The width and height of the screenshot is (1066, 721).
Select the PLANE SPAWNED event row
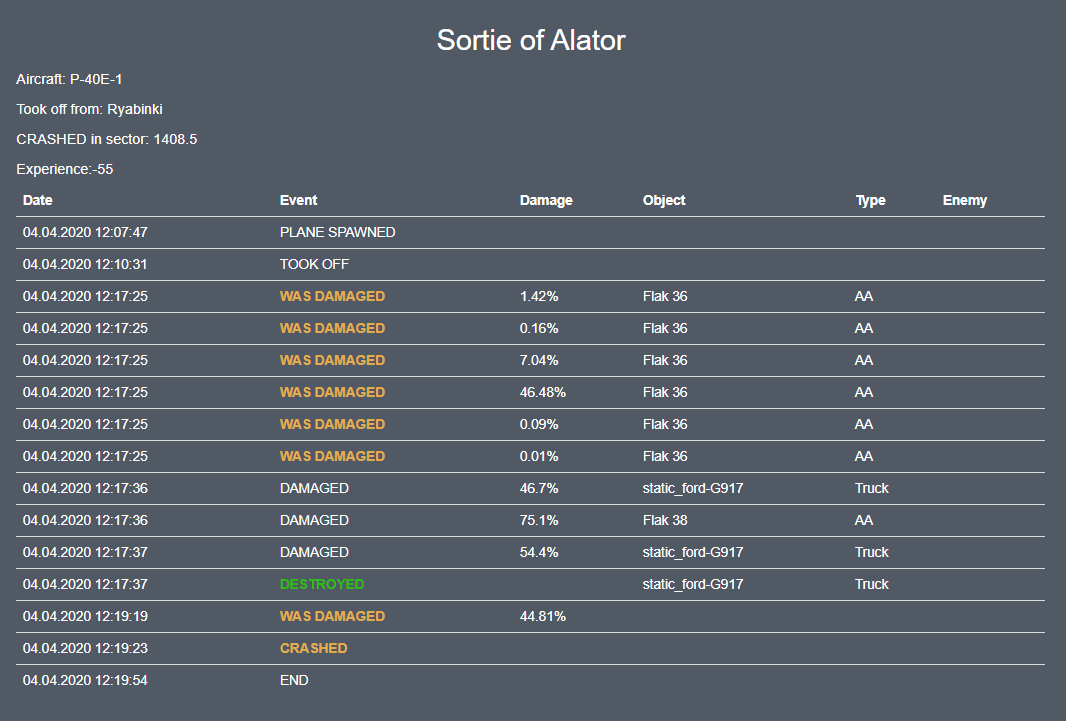pos(337,232)
